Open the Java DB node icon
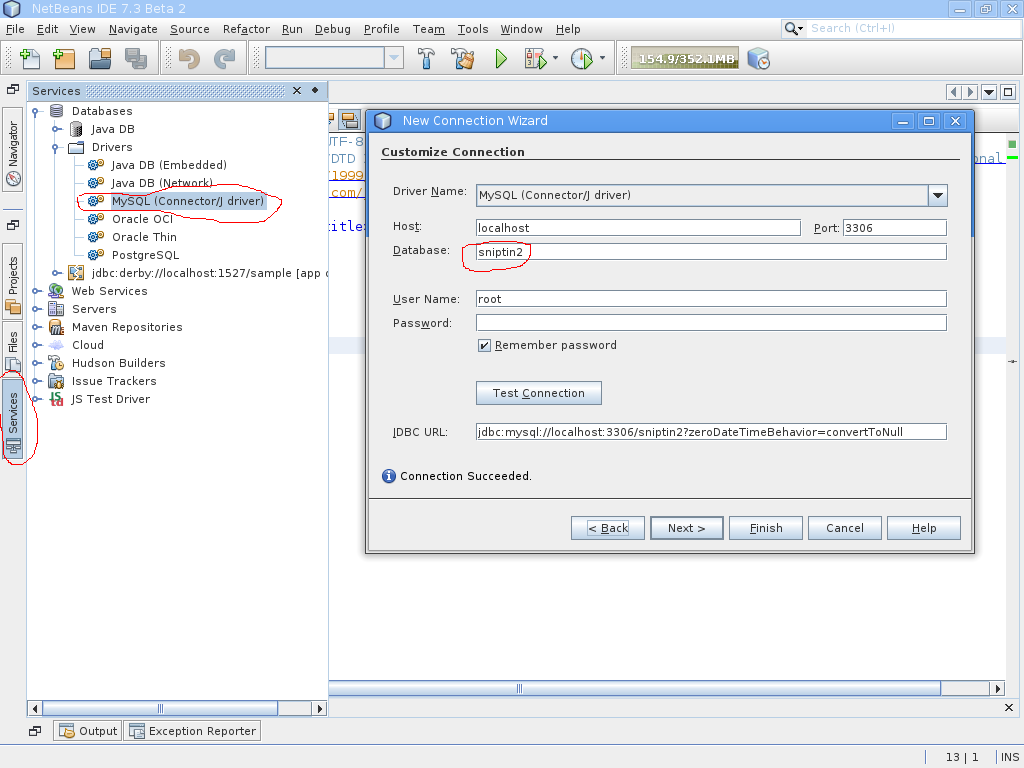Screen dimensions: 1024x768 (77, 128)
